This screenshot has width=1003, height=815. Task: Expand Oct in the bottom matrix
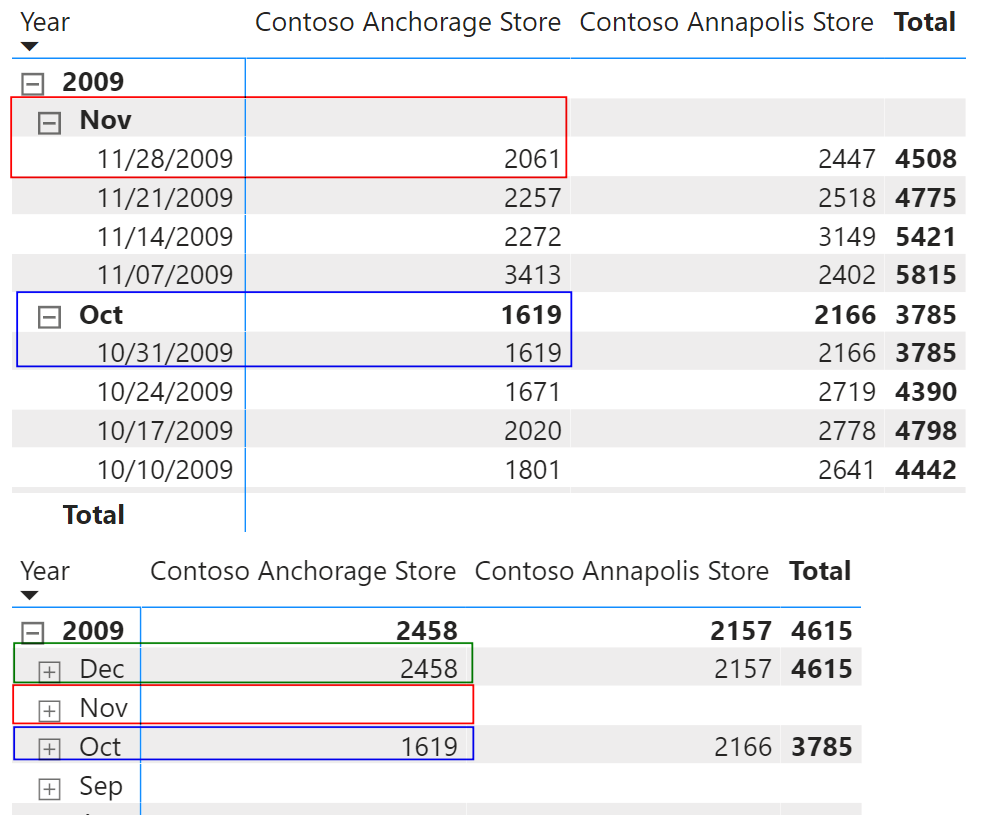[49, 748]
